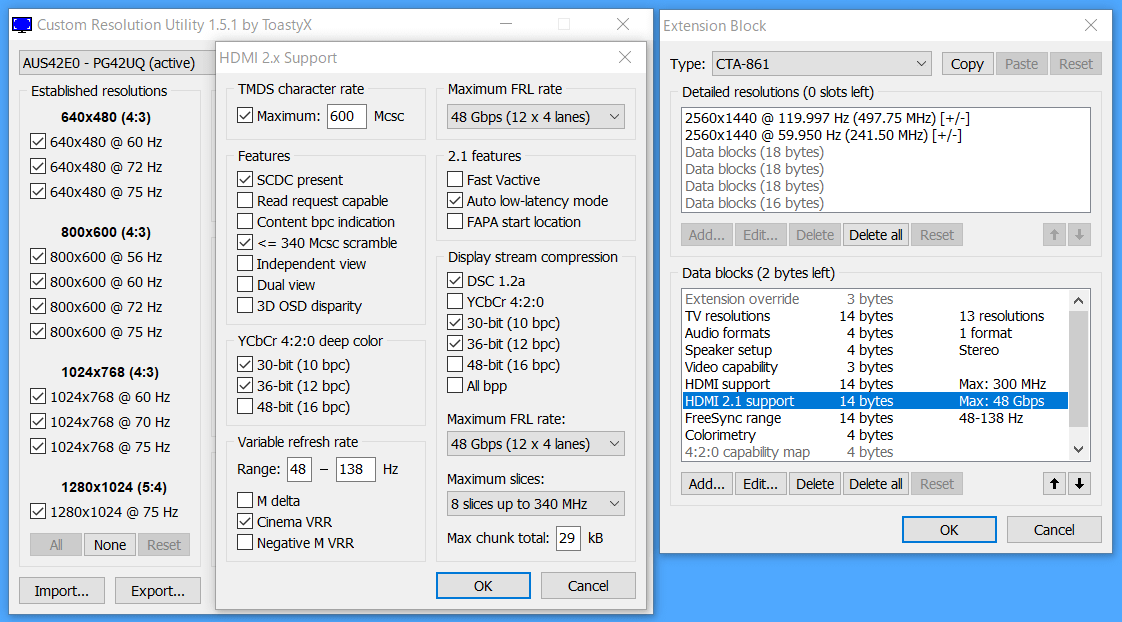Select the Video capability data block
This screenshot has height=622, width=1122.
876,367
